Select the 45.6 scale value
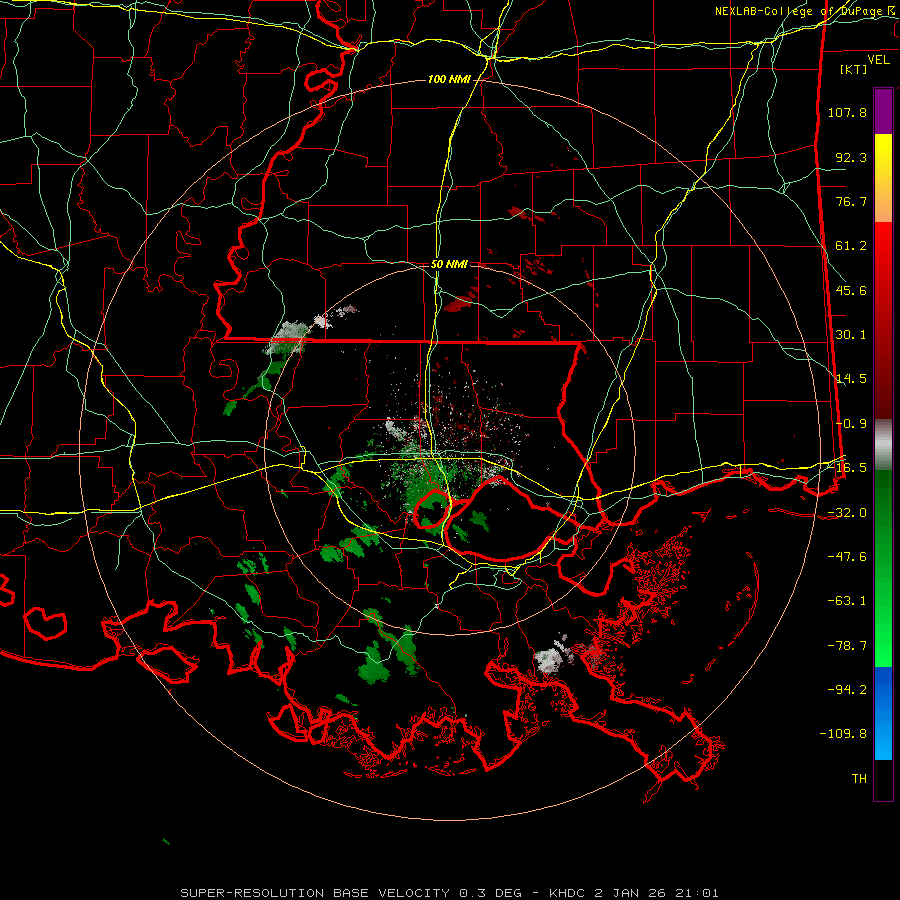The image size is (900, 900). [851, 290]
